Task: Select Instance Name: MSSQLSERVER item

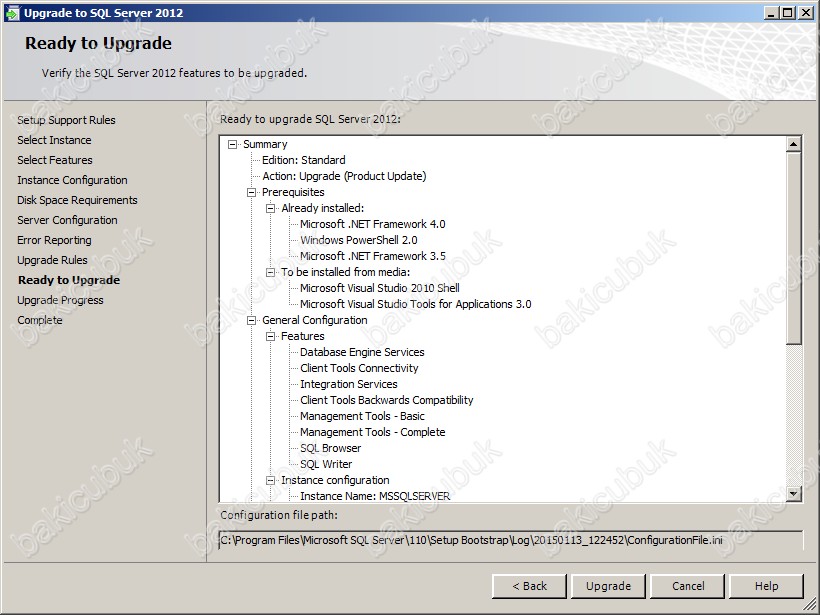Action: (375, 496)
